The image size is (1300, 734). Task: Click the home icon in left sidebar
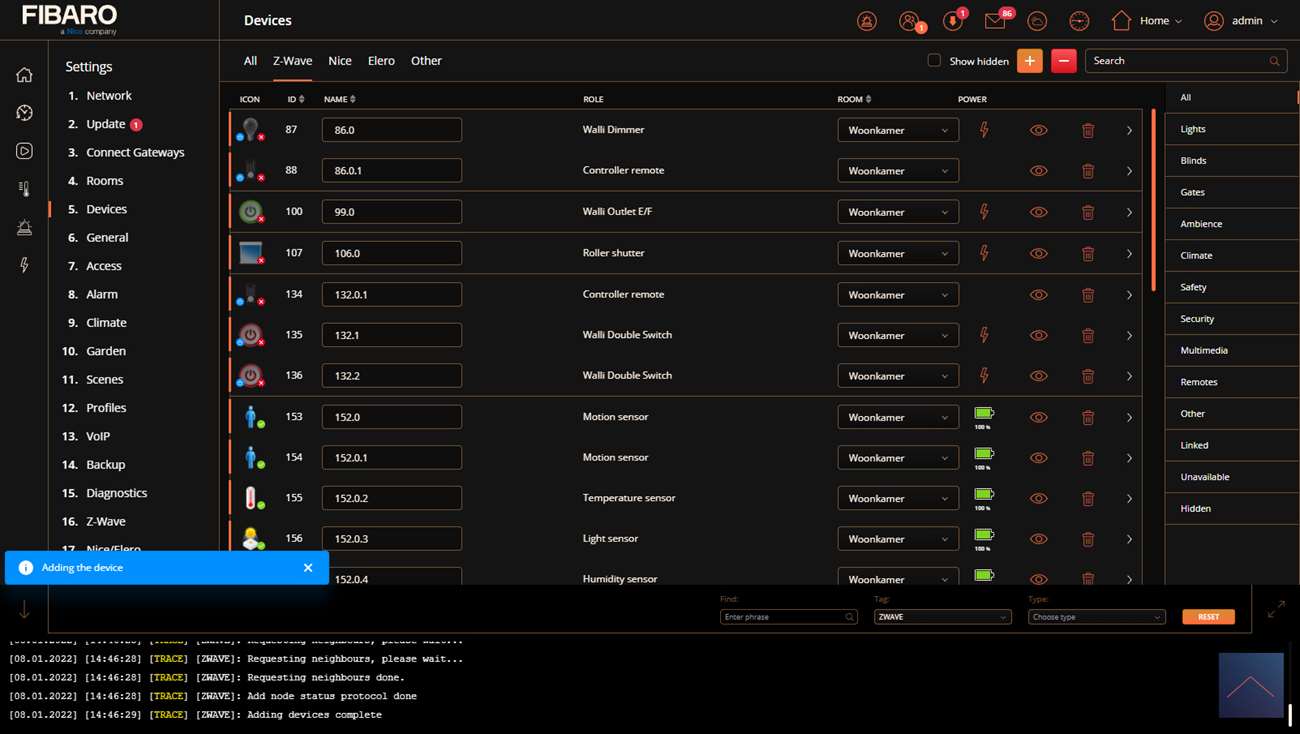(24, 75)
